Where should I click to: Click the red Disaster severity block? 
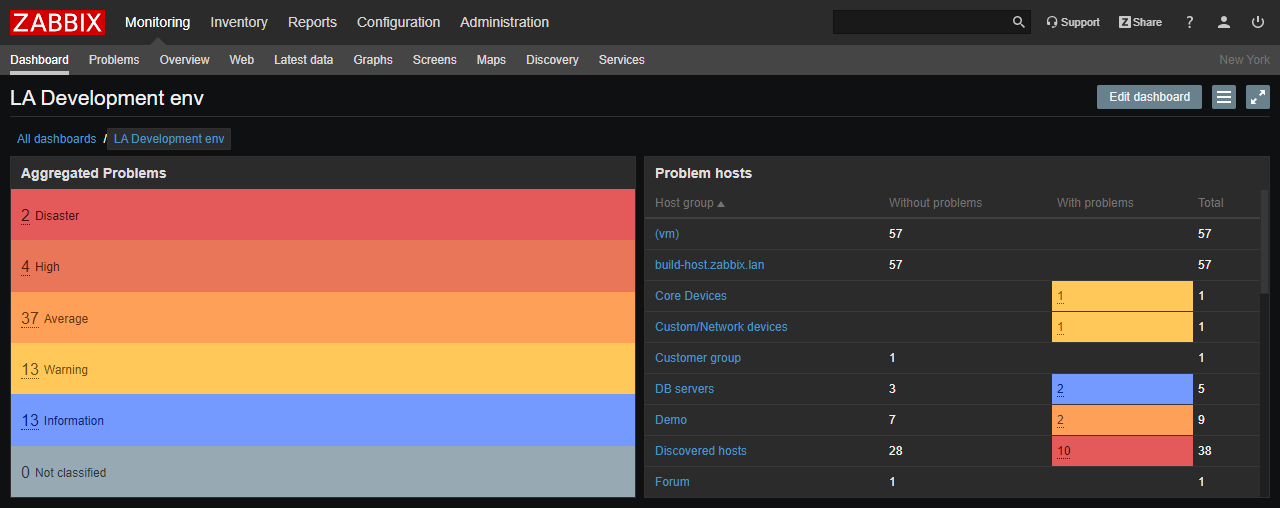click(323, 215)
